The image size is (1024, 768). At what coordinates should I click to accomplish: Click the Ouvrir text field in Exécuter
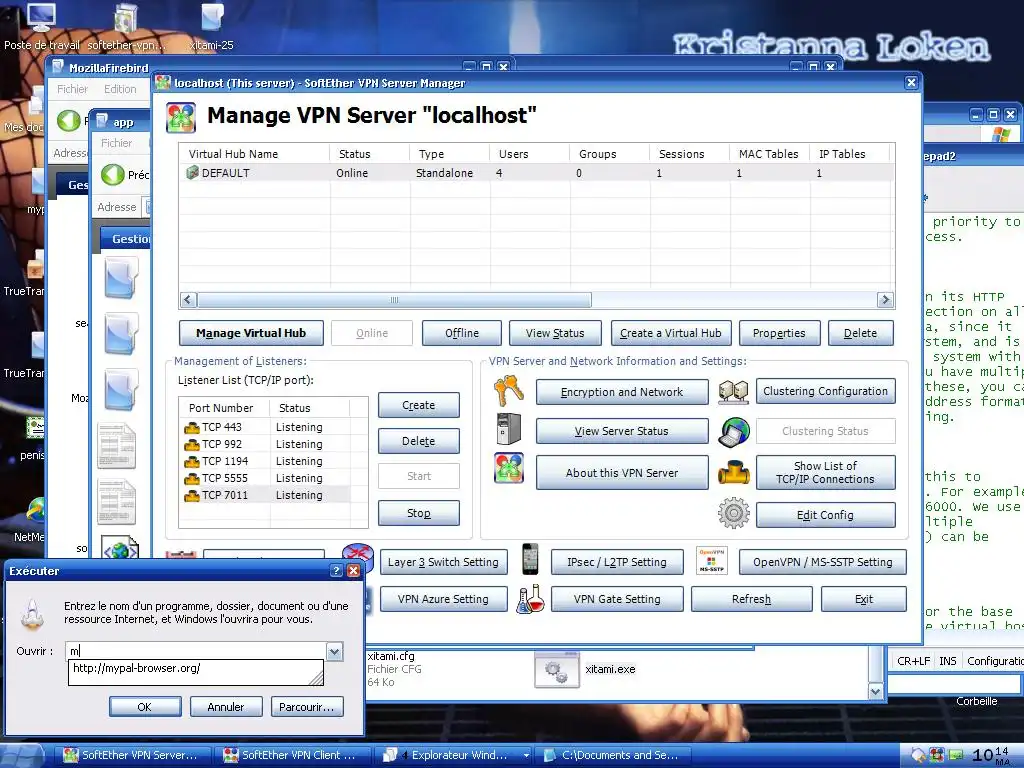[196, 651]
